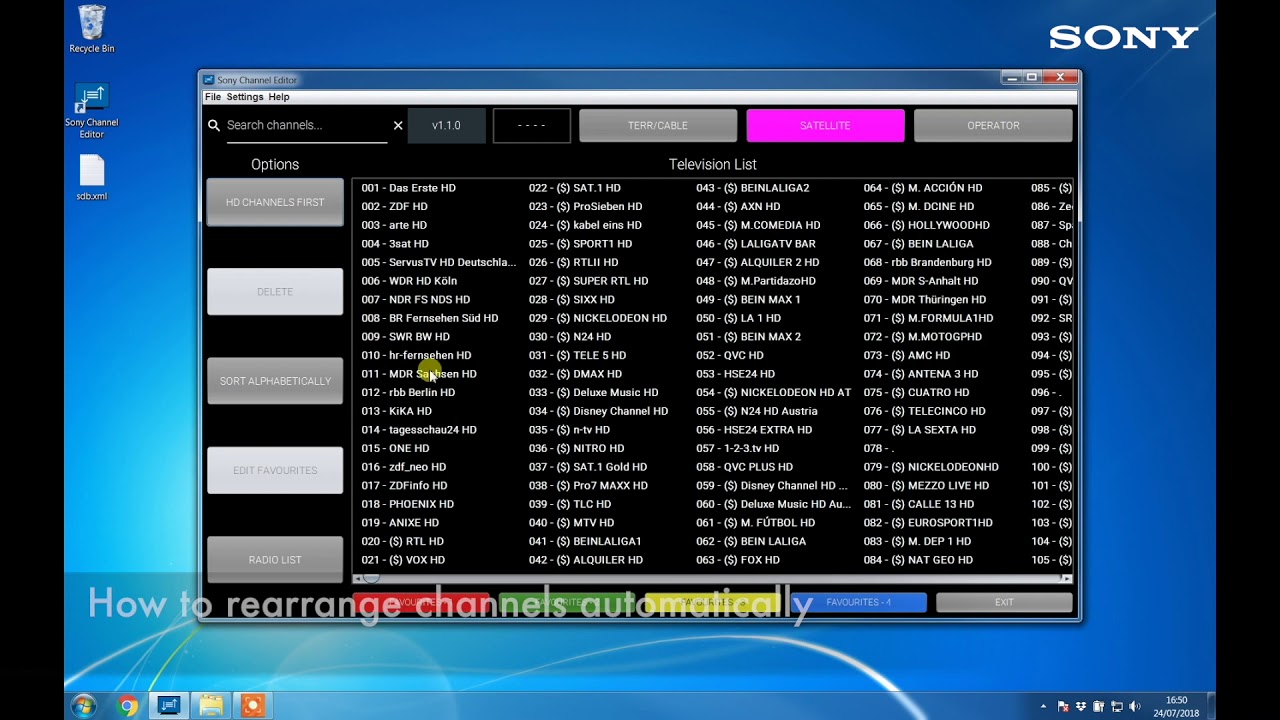Click the volume icon in system tray
This screenshot has width=1280, height=720.
[1135, 707]
